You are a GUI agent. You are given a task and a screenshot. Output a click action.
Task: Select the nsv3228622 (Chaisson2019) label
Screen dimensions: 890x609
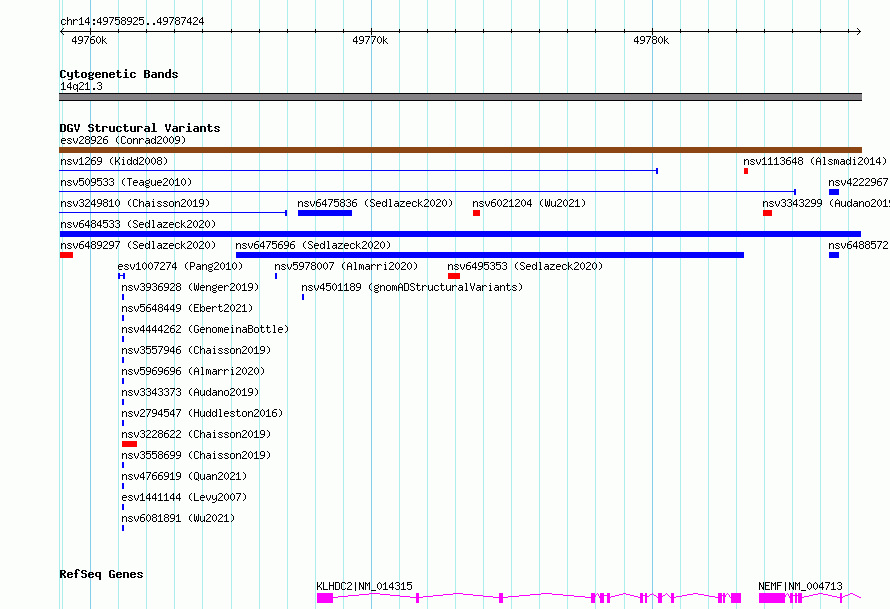[x=196, y=434]
